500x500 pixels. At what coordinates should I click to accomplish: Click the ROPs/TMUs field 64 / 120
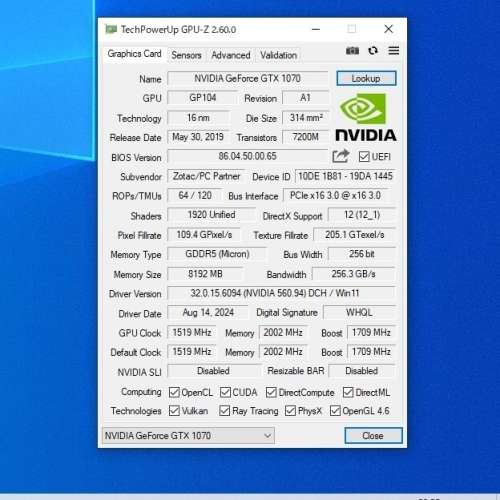pos(195,195)
